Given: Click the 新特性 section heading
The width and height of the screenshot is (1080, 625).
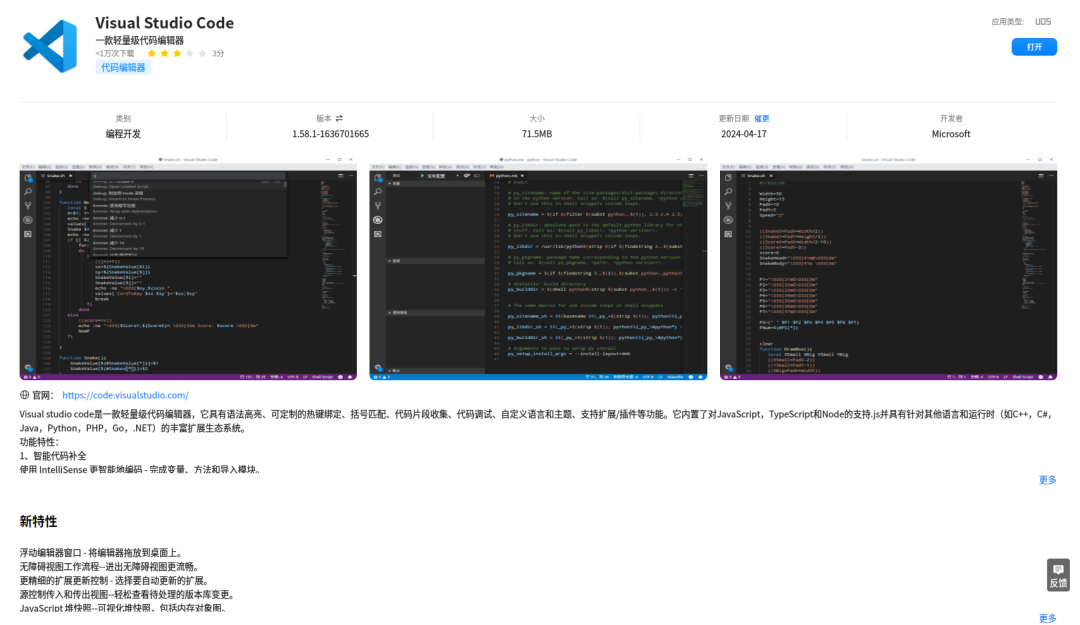Looking at the screenshot, I should pyautogui.click(x=39, y=522).
